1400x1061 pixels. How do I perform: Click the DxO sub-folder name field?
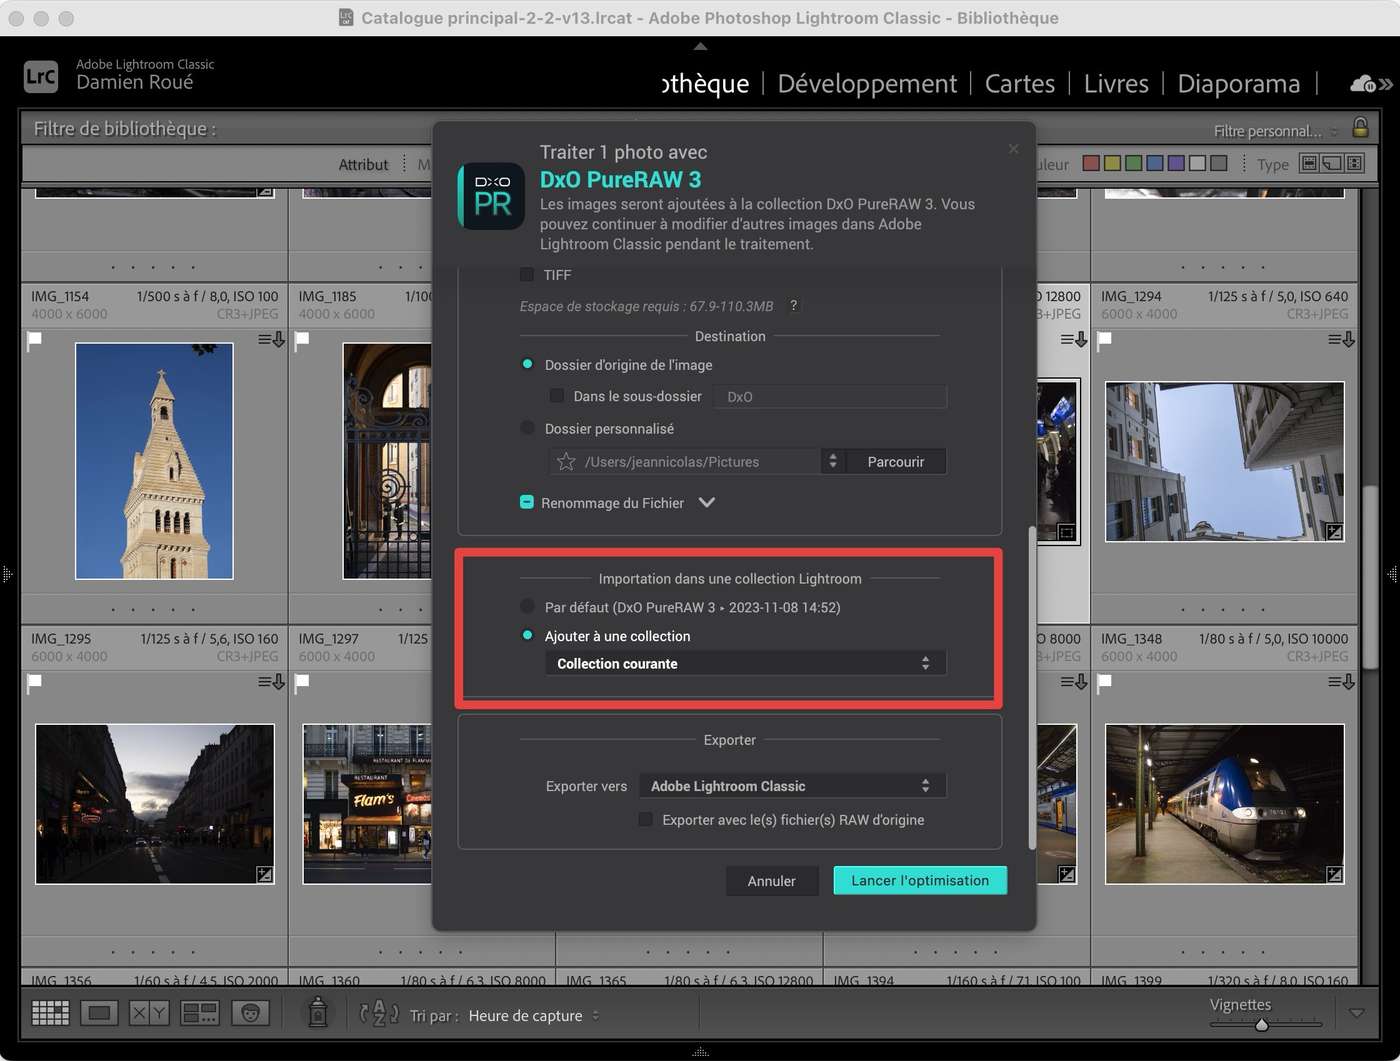tap(830, 396)
